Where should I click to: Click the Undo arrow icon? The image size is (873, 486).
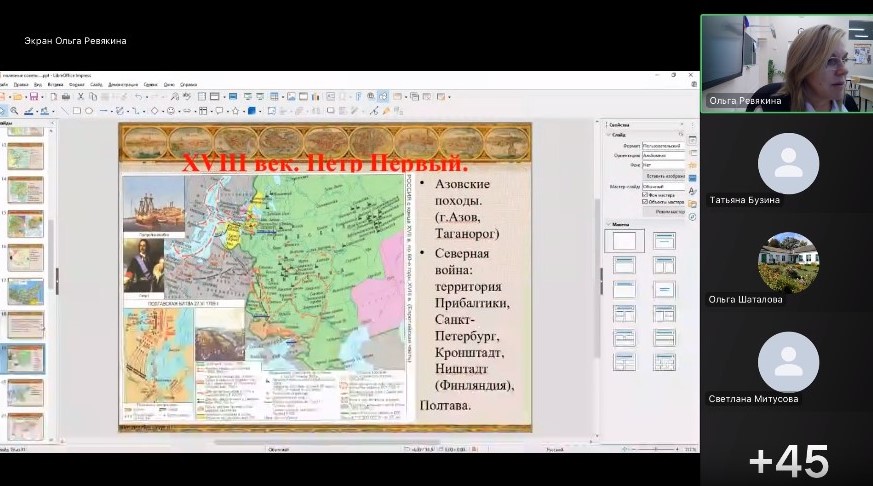click(139, 96)
